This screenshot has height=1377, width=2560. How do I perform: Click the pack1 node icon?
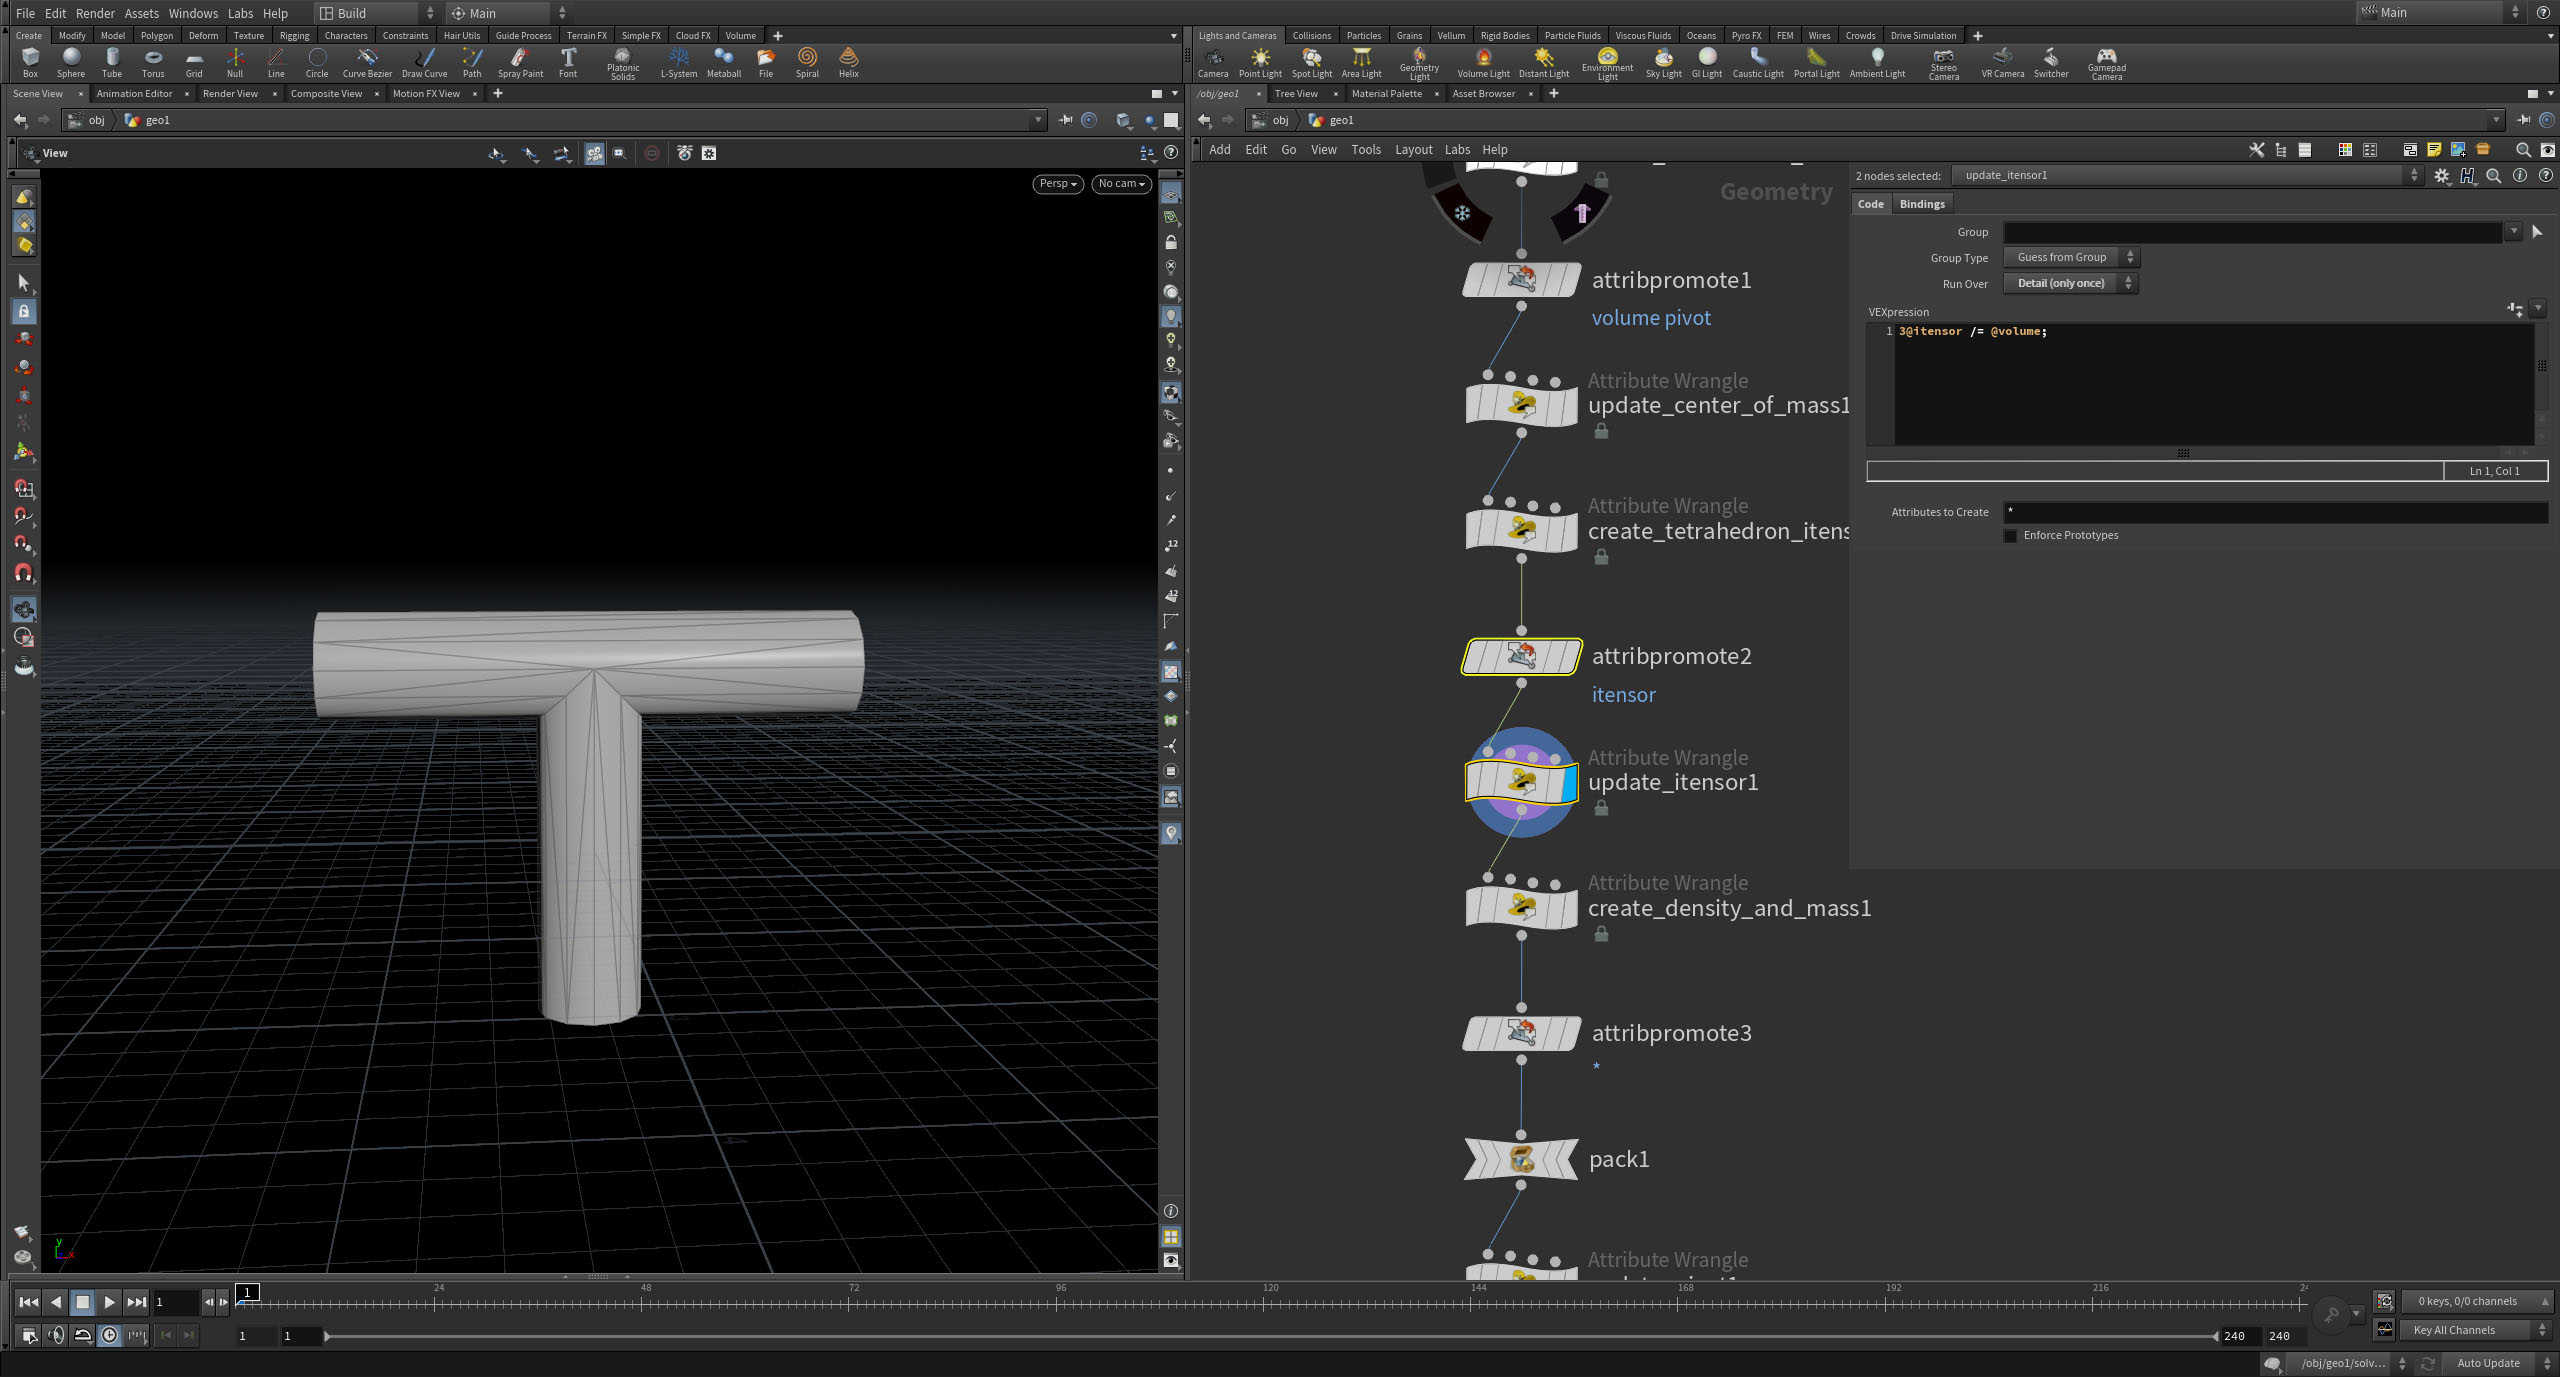pos(1521,1159)
